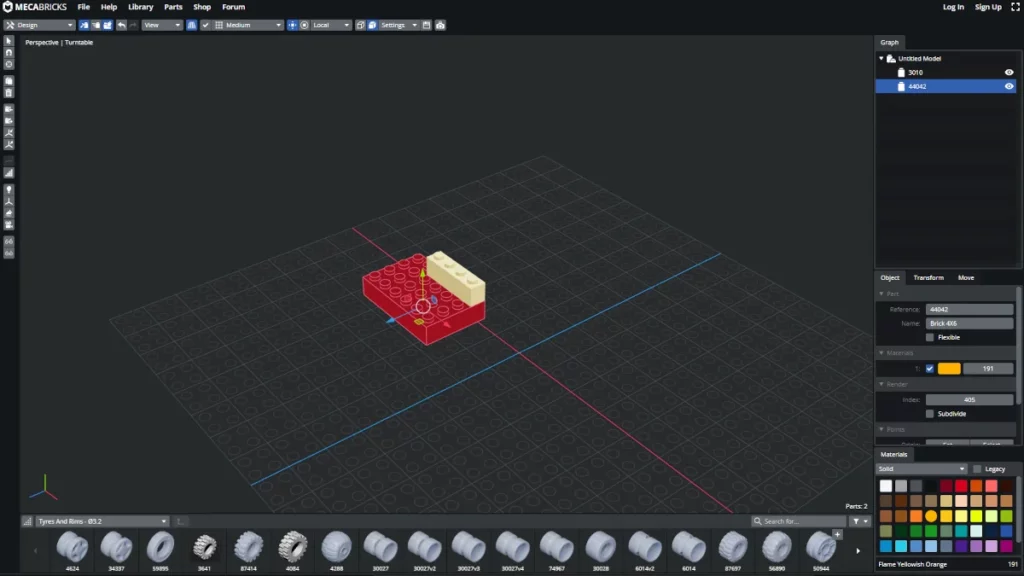Click the third blue selection mode icon
The width and height of the screenshot is (1024, 576).
(108, 25)
